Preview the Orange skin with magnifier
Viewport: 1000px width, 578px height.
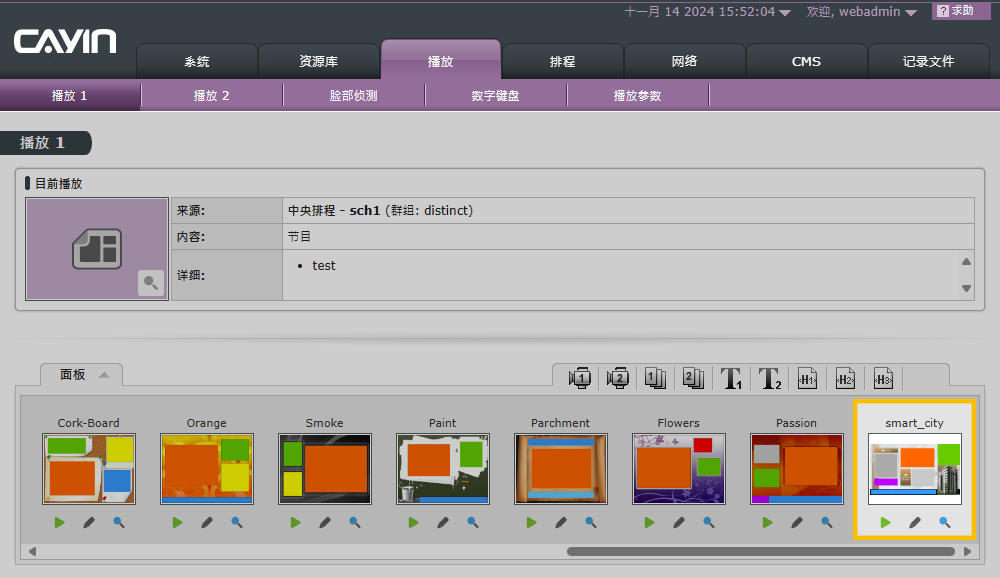coord(237,522)
